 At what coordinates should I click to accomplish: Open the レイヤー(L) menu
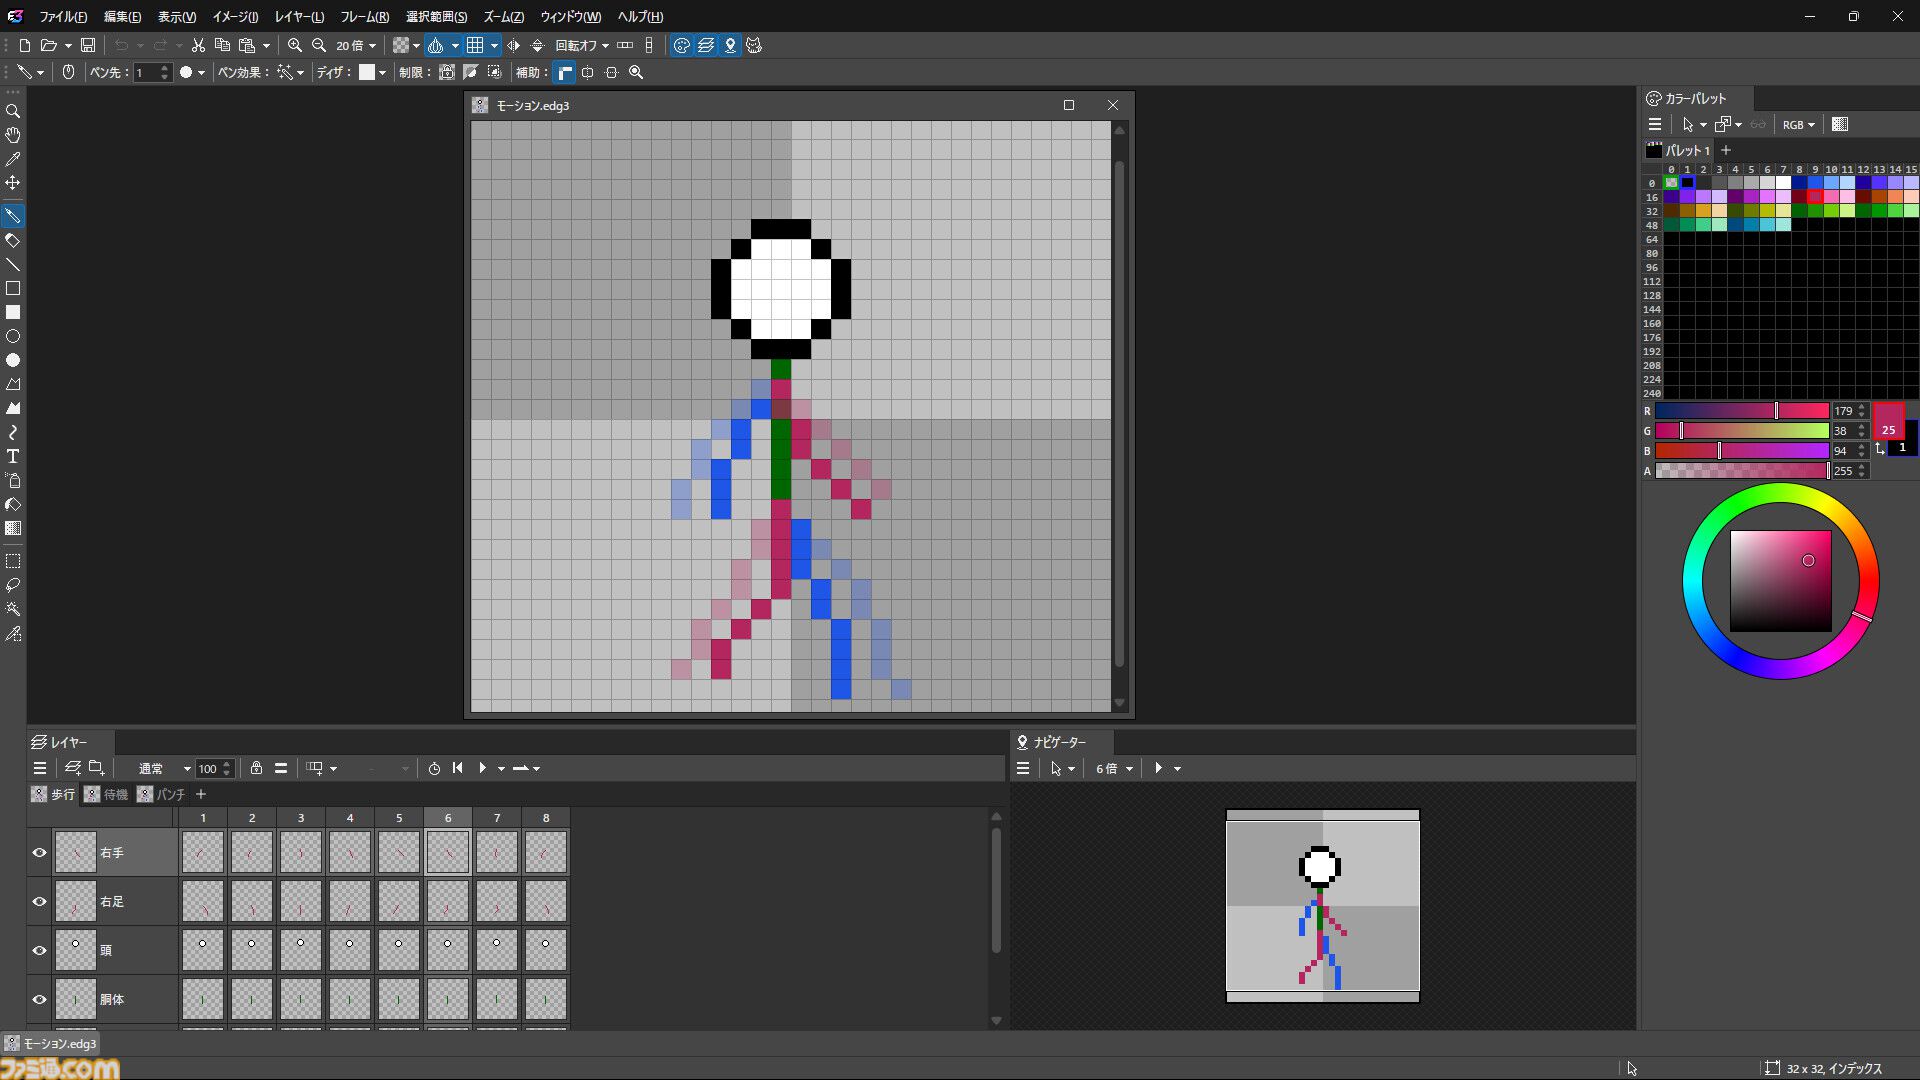point(299,17)
